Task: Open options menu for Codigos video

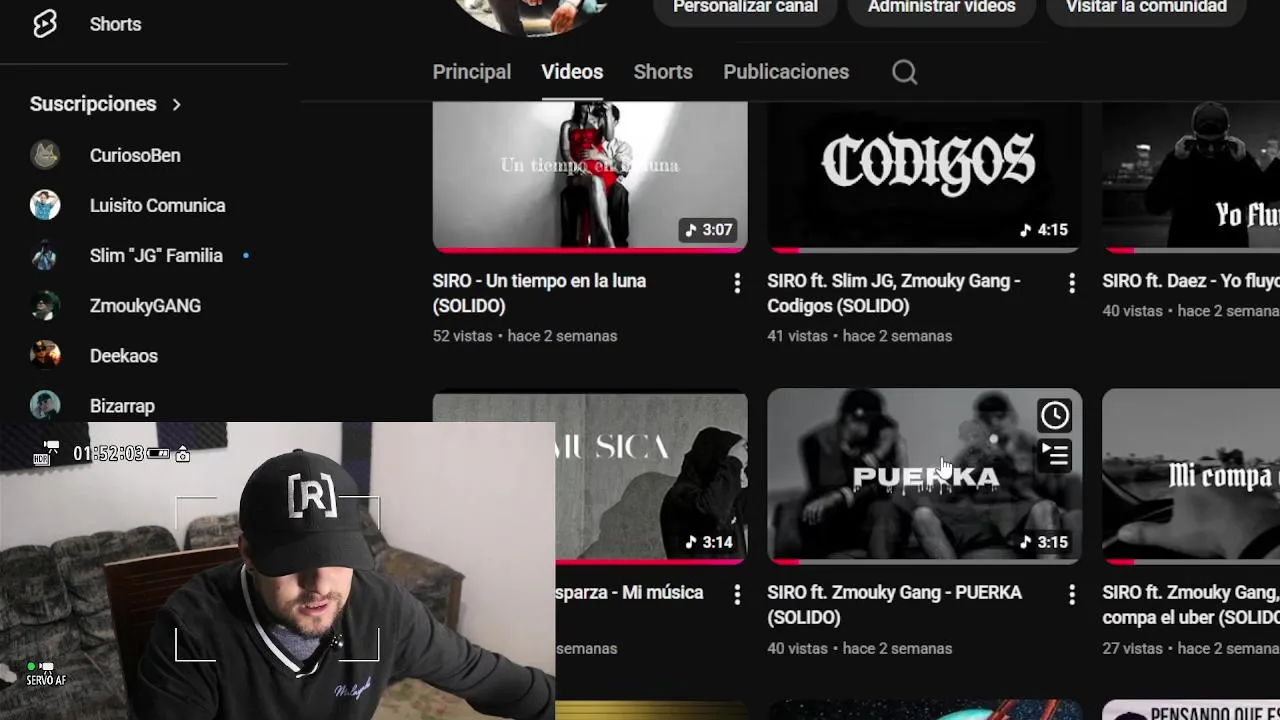Action: click(x=1072, y=284)
